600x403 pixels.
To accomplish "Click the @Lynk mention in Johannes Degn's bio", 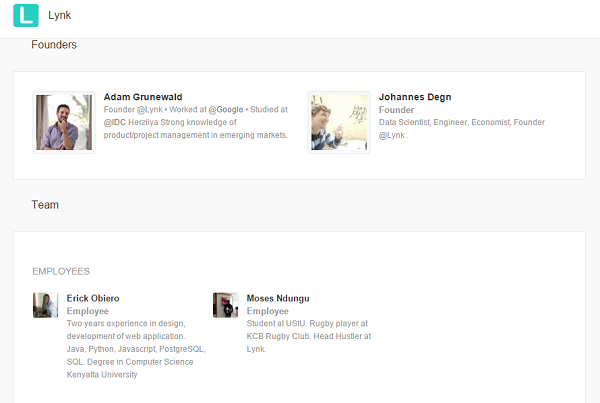I will click(391, 135).
